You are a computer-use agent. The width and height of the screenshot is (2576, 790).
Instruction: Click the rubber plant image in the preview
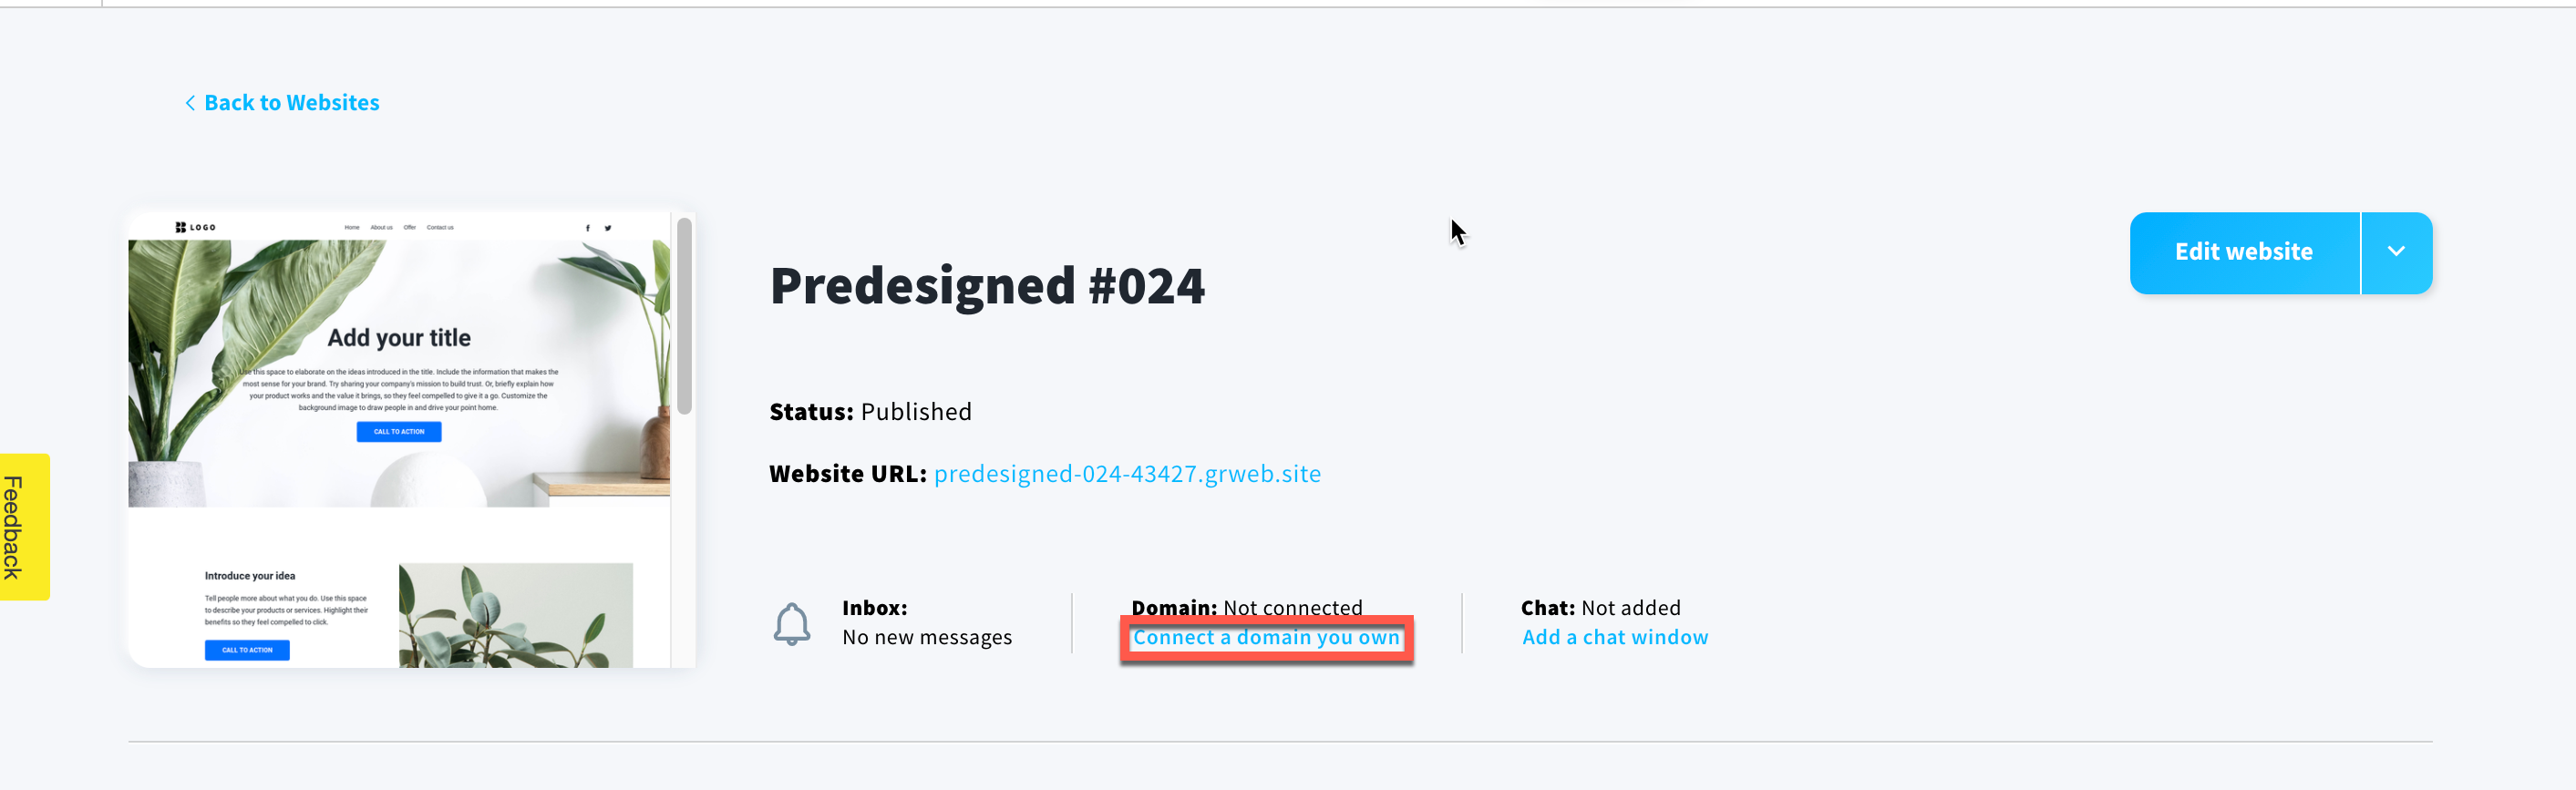(516, 615)
